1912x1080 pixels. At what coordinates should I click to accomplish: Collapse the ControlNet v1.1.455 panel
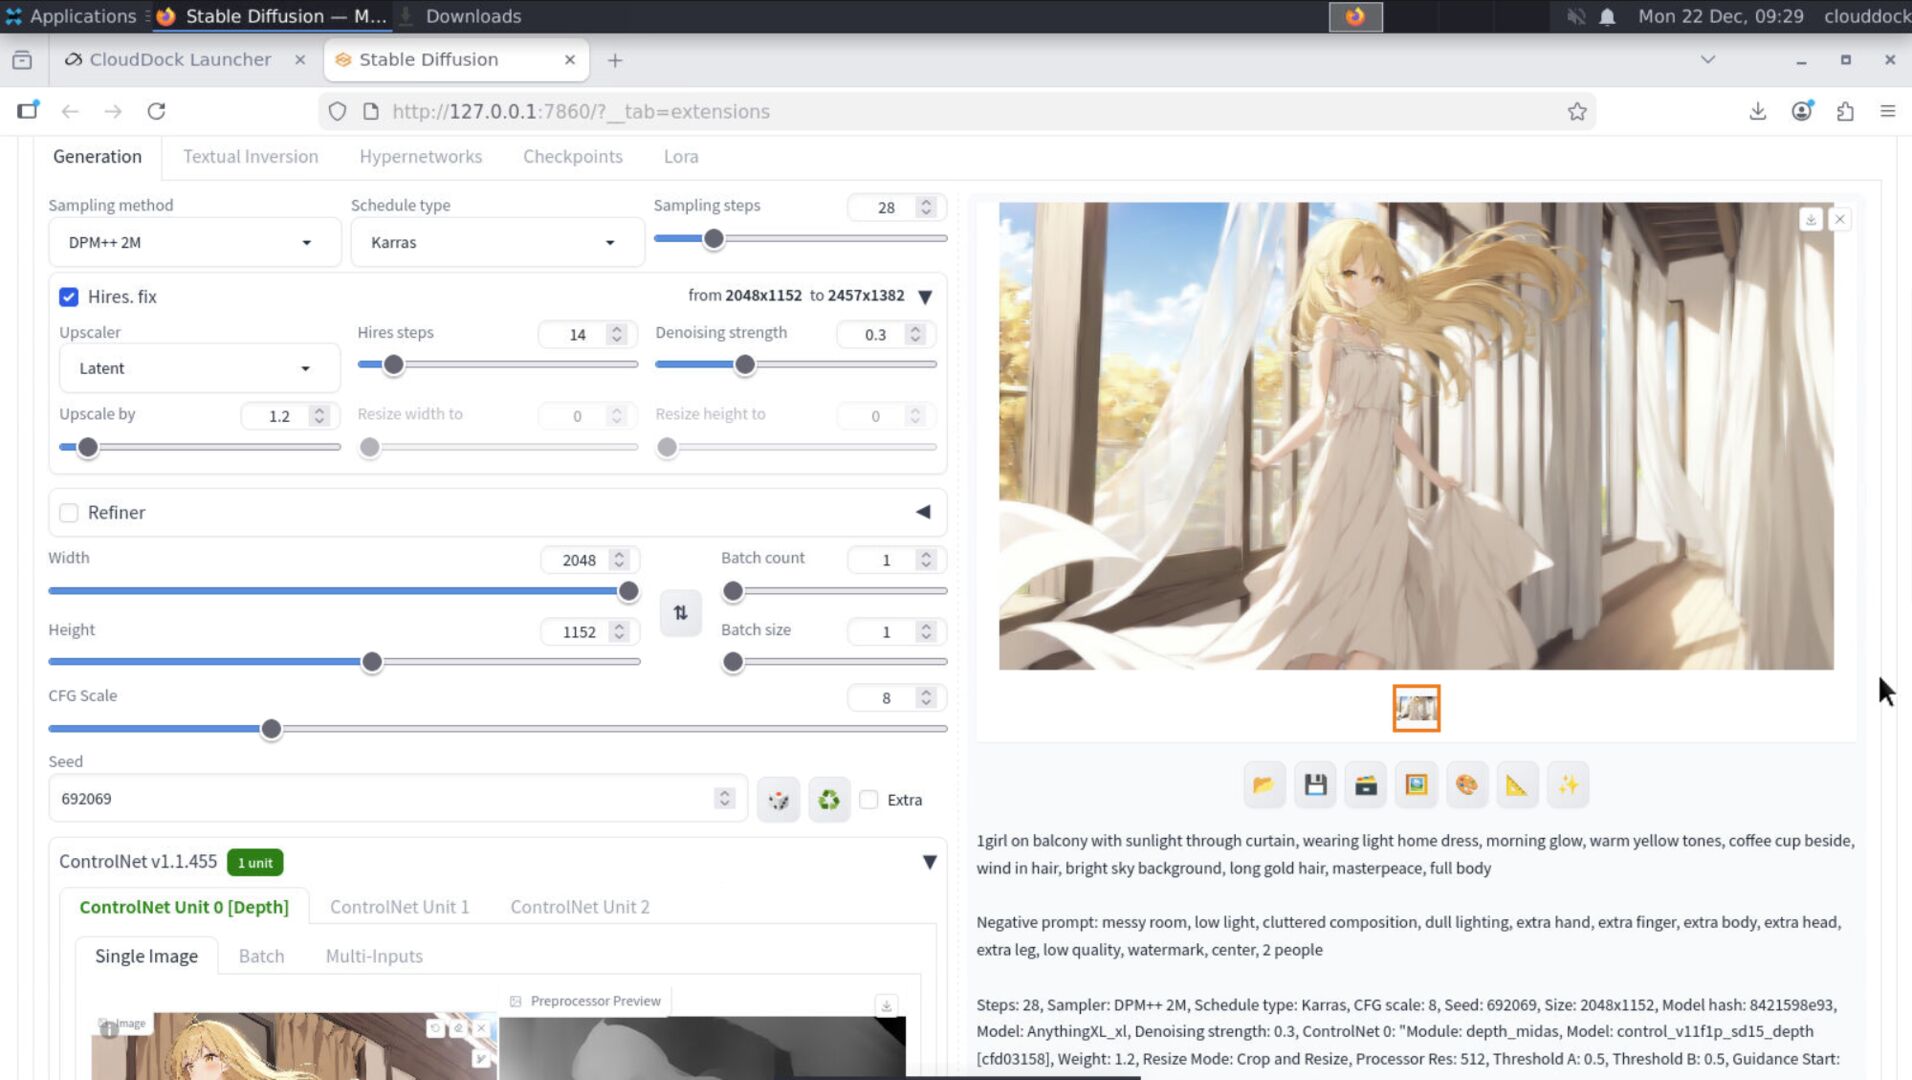[x=929, y=862]
